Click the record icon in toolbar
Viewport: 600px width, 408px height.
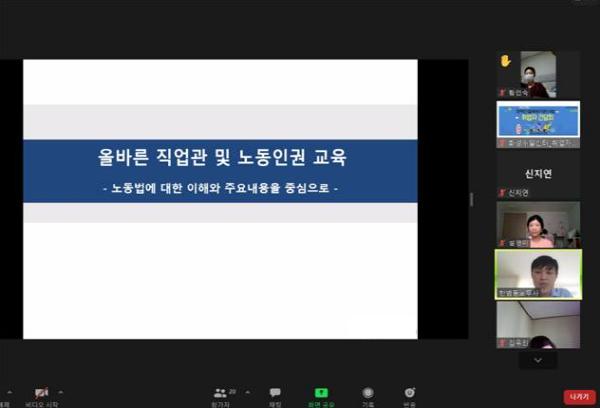pyautogui.click(x=368, y=393)
